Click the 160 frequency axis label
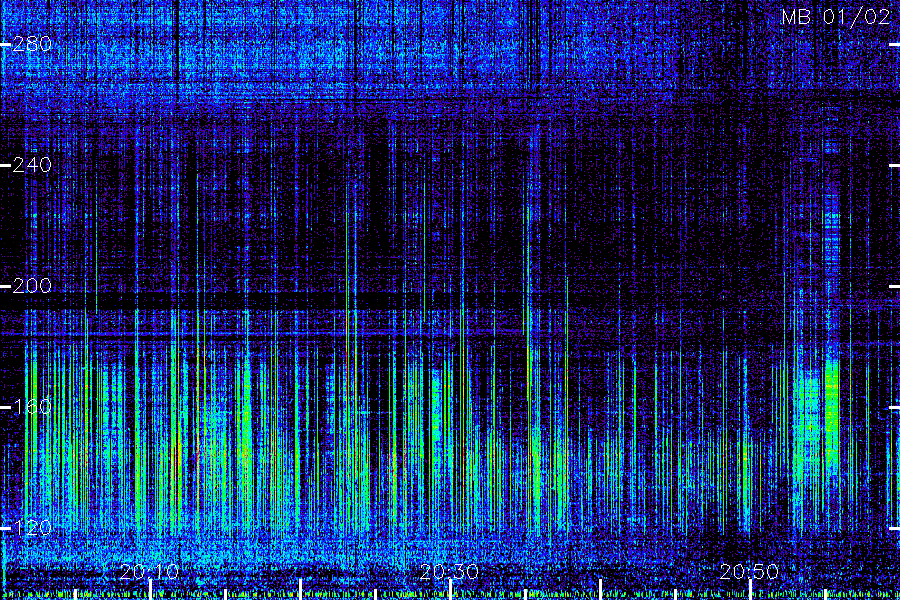Image resolution: width=900 pixels, height=600 pixels. coord(32,407)
